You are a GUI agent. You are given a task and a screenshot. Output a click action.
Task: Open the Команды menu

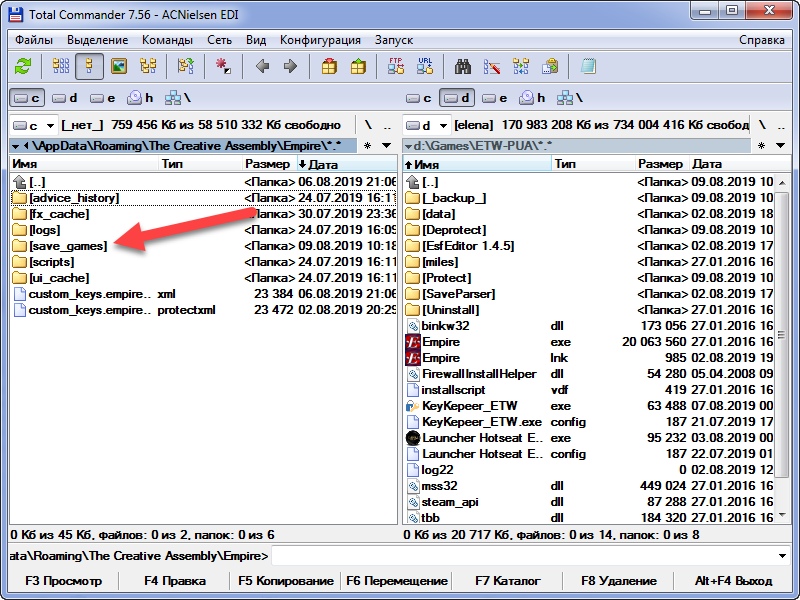coord(167,40)
